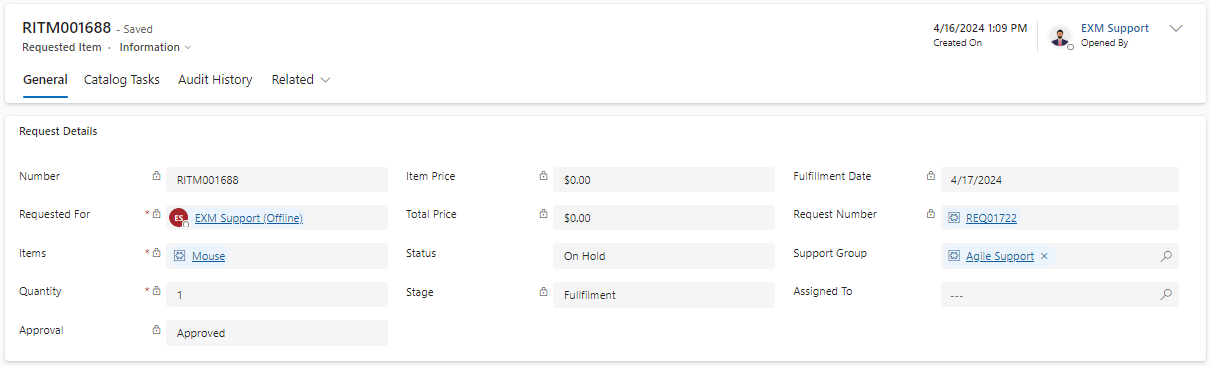
Task: Open the Information form selector dropdown
Action: 155,47
